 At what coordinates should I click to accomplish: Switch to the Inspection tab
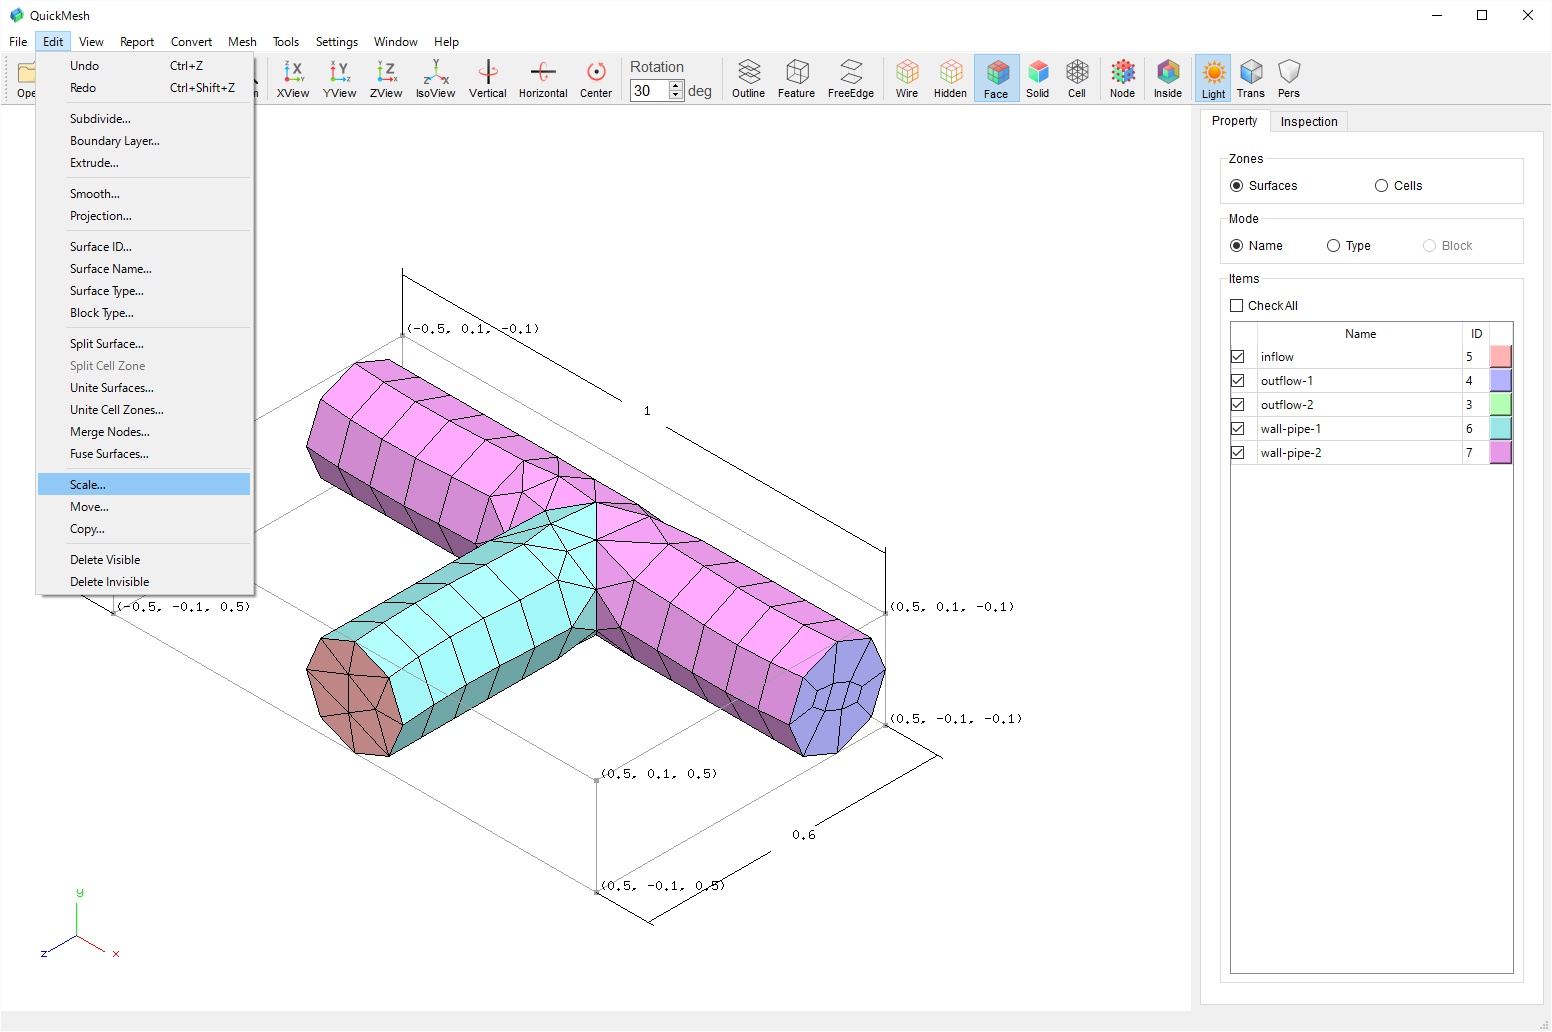pos(1309,122)
